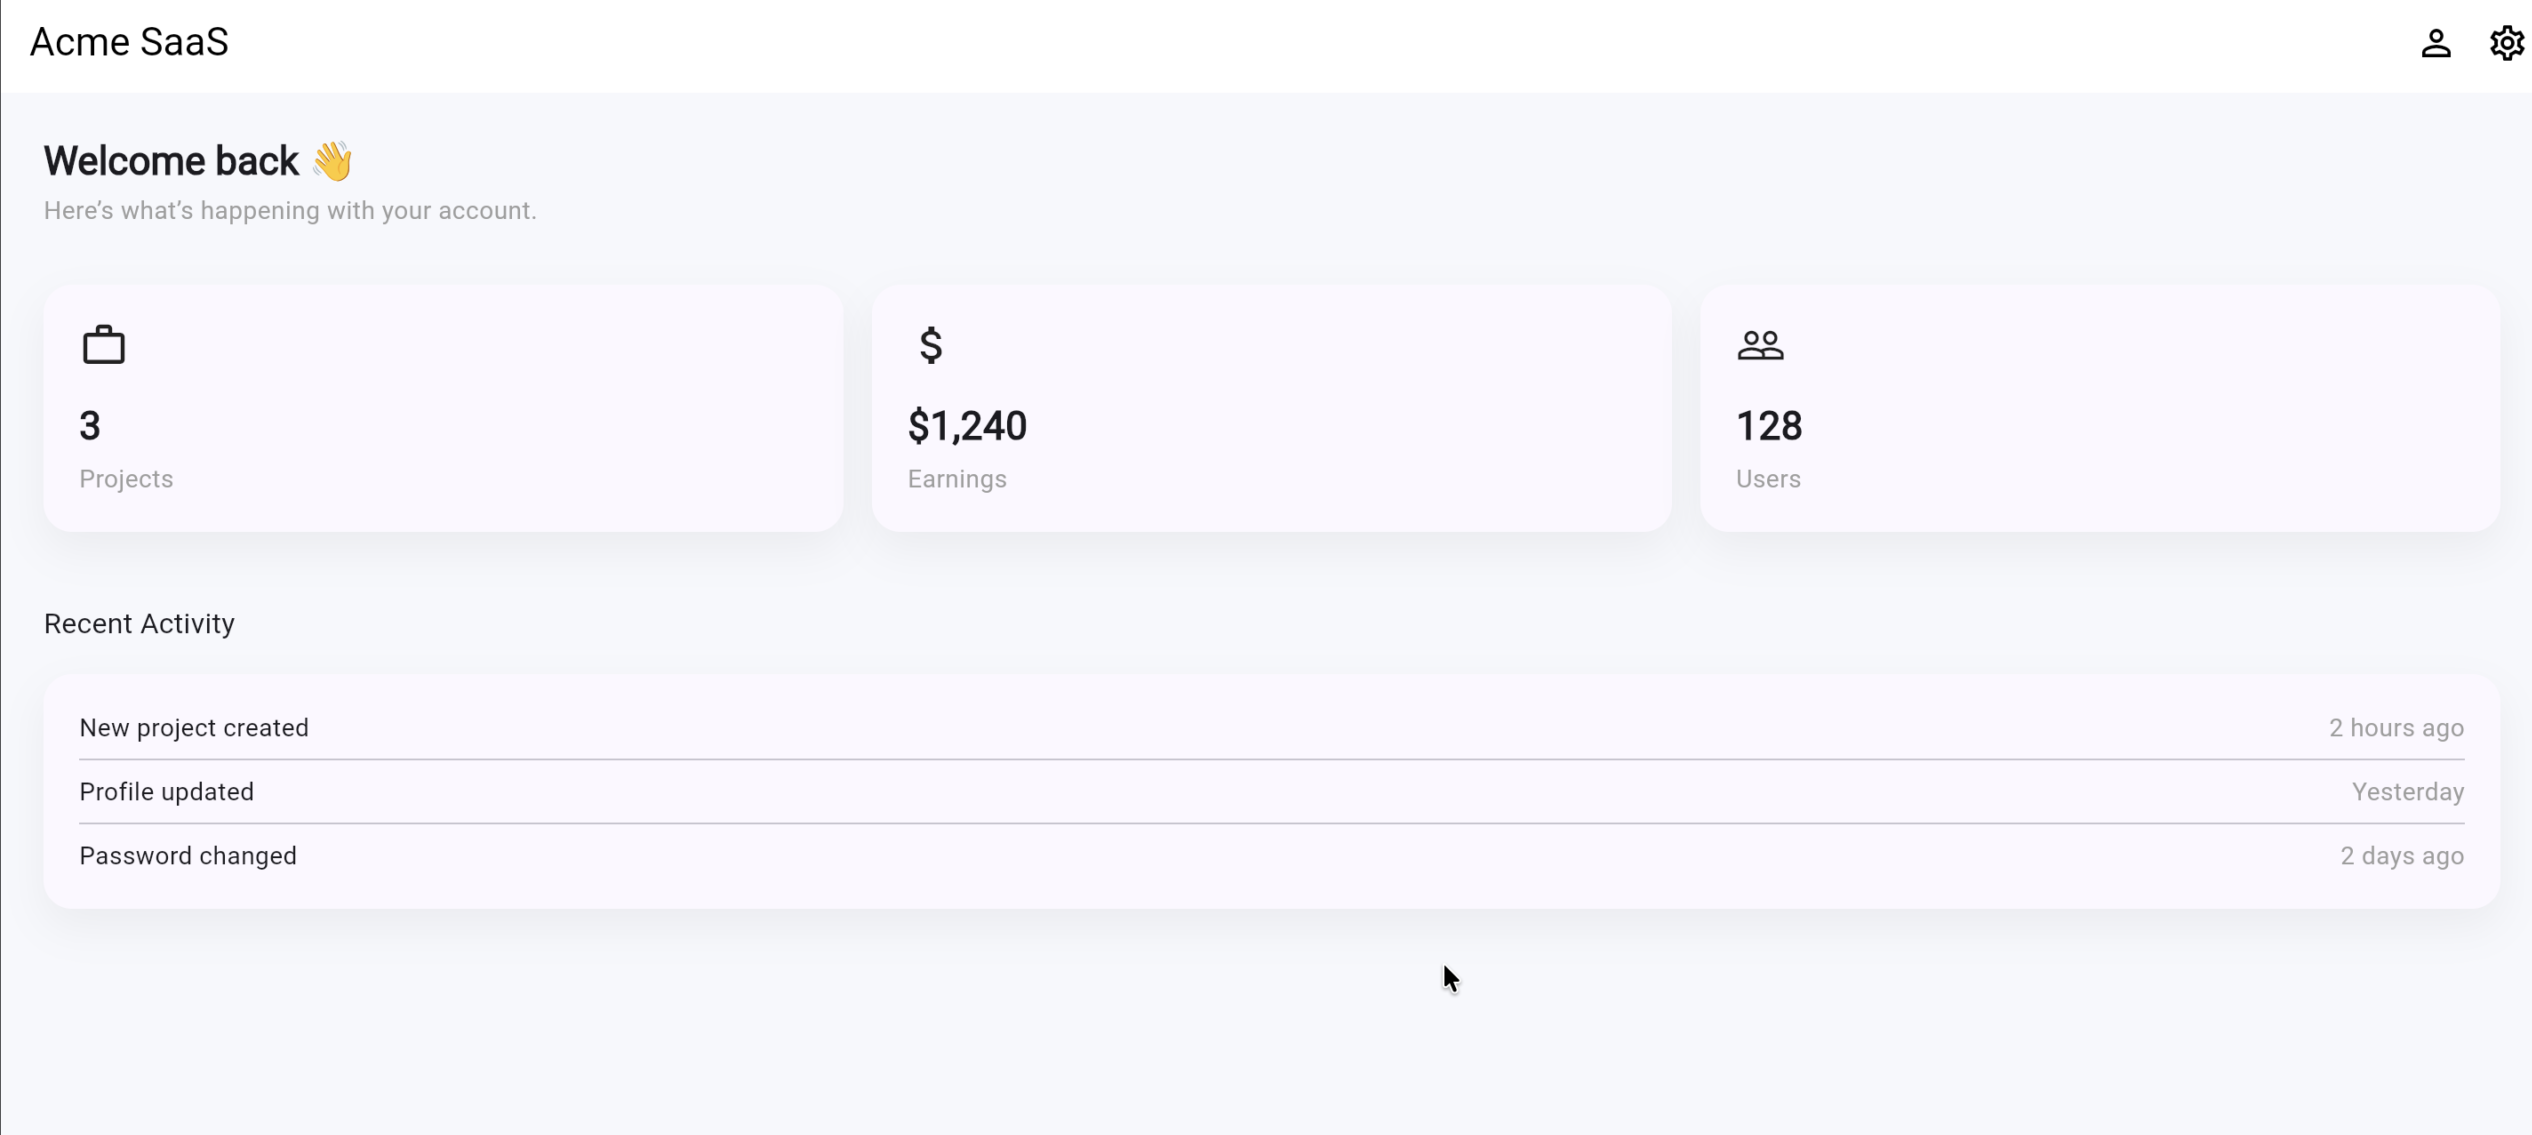Click the Recent Activity heading
The image size is (2532, 1135).
(139, 624)
